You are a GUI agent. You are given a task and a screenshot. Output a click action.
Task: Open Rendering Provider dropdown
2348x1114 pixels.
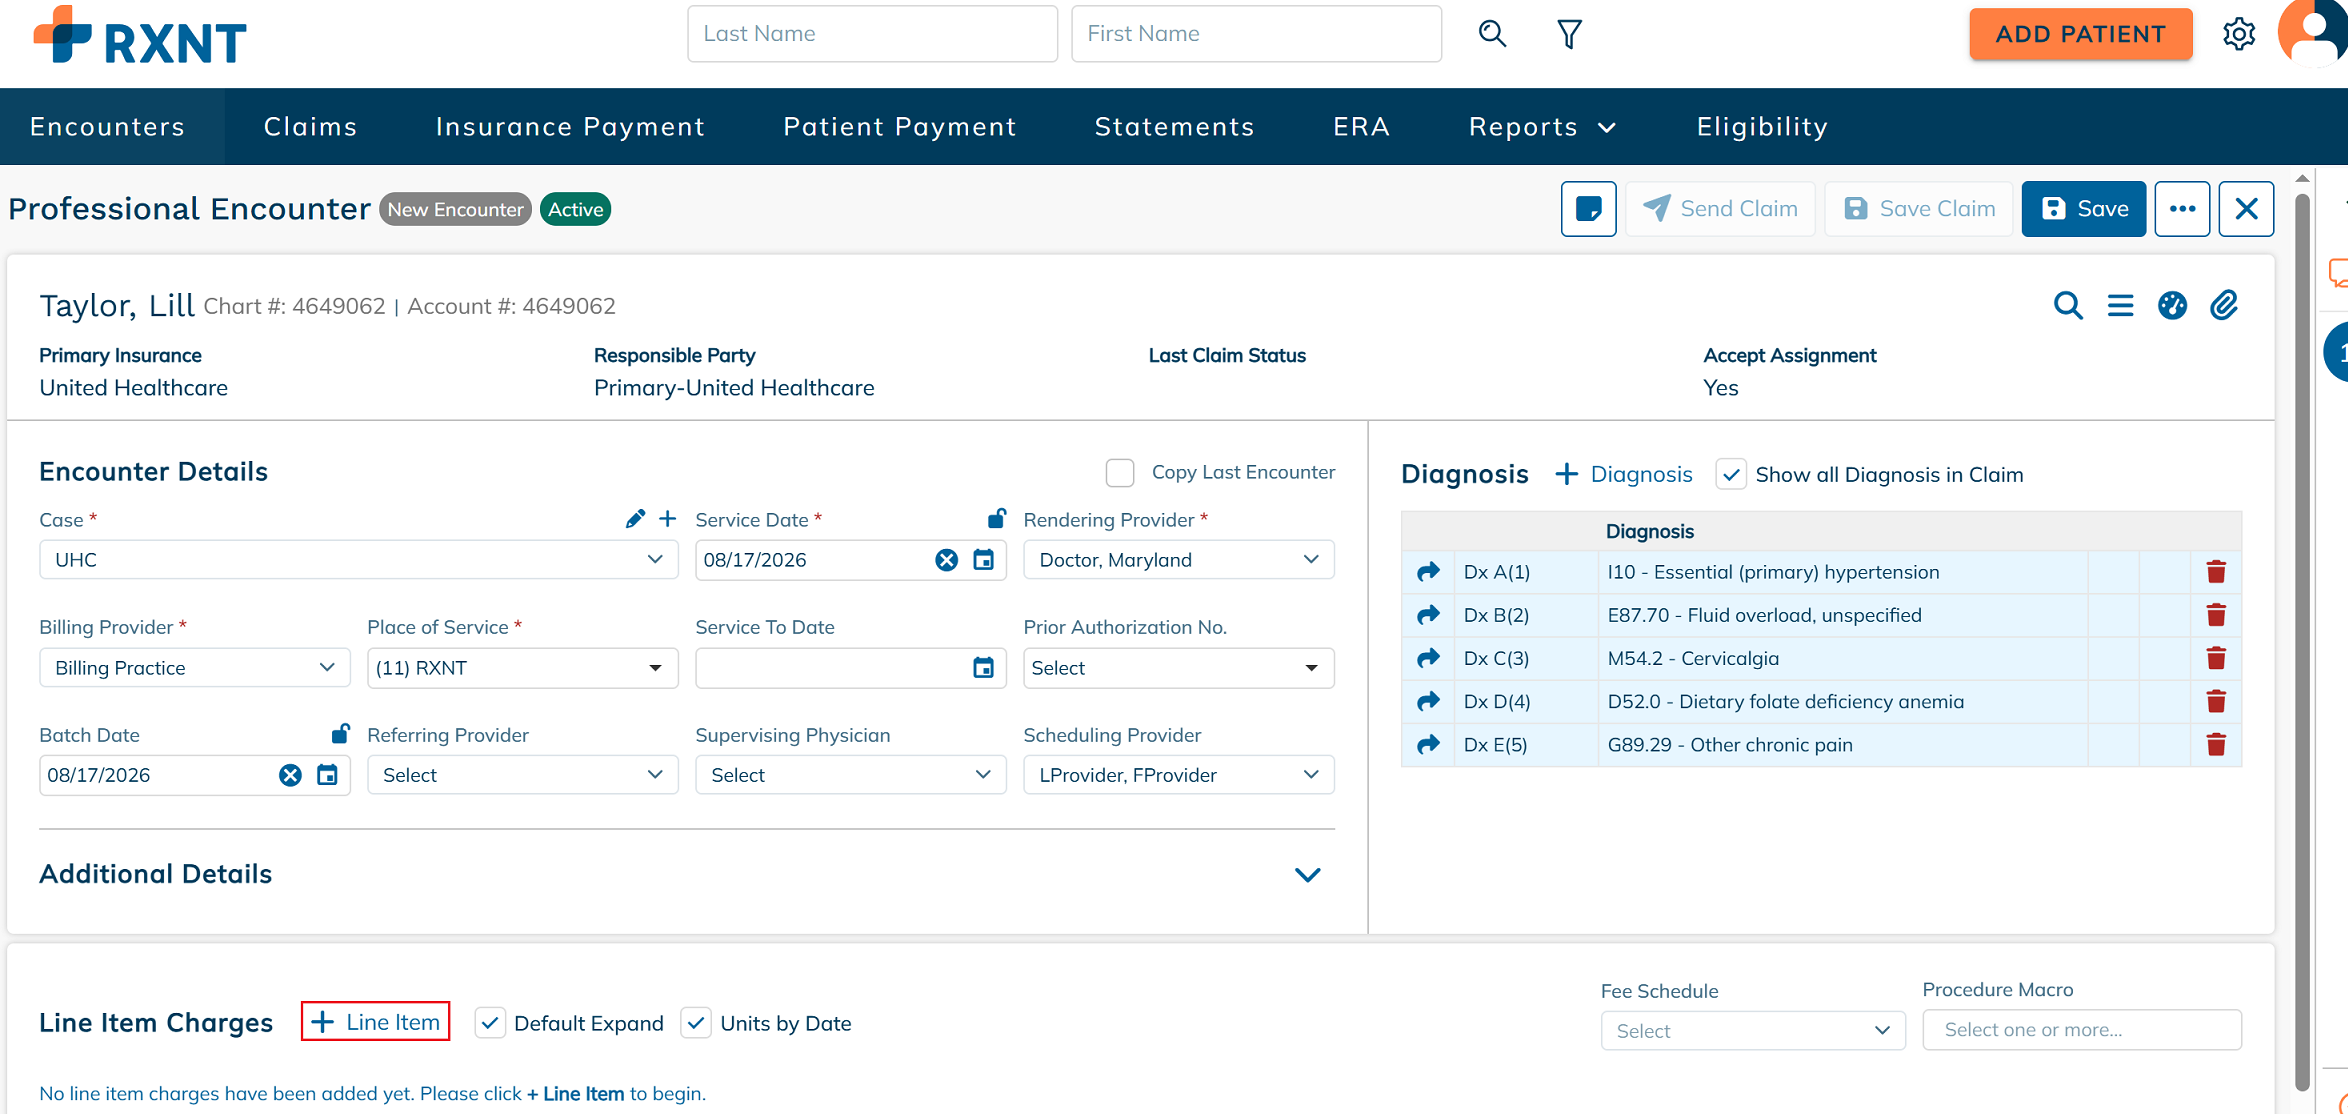[x=1179, y=560]
